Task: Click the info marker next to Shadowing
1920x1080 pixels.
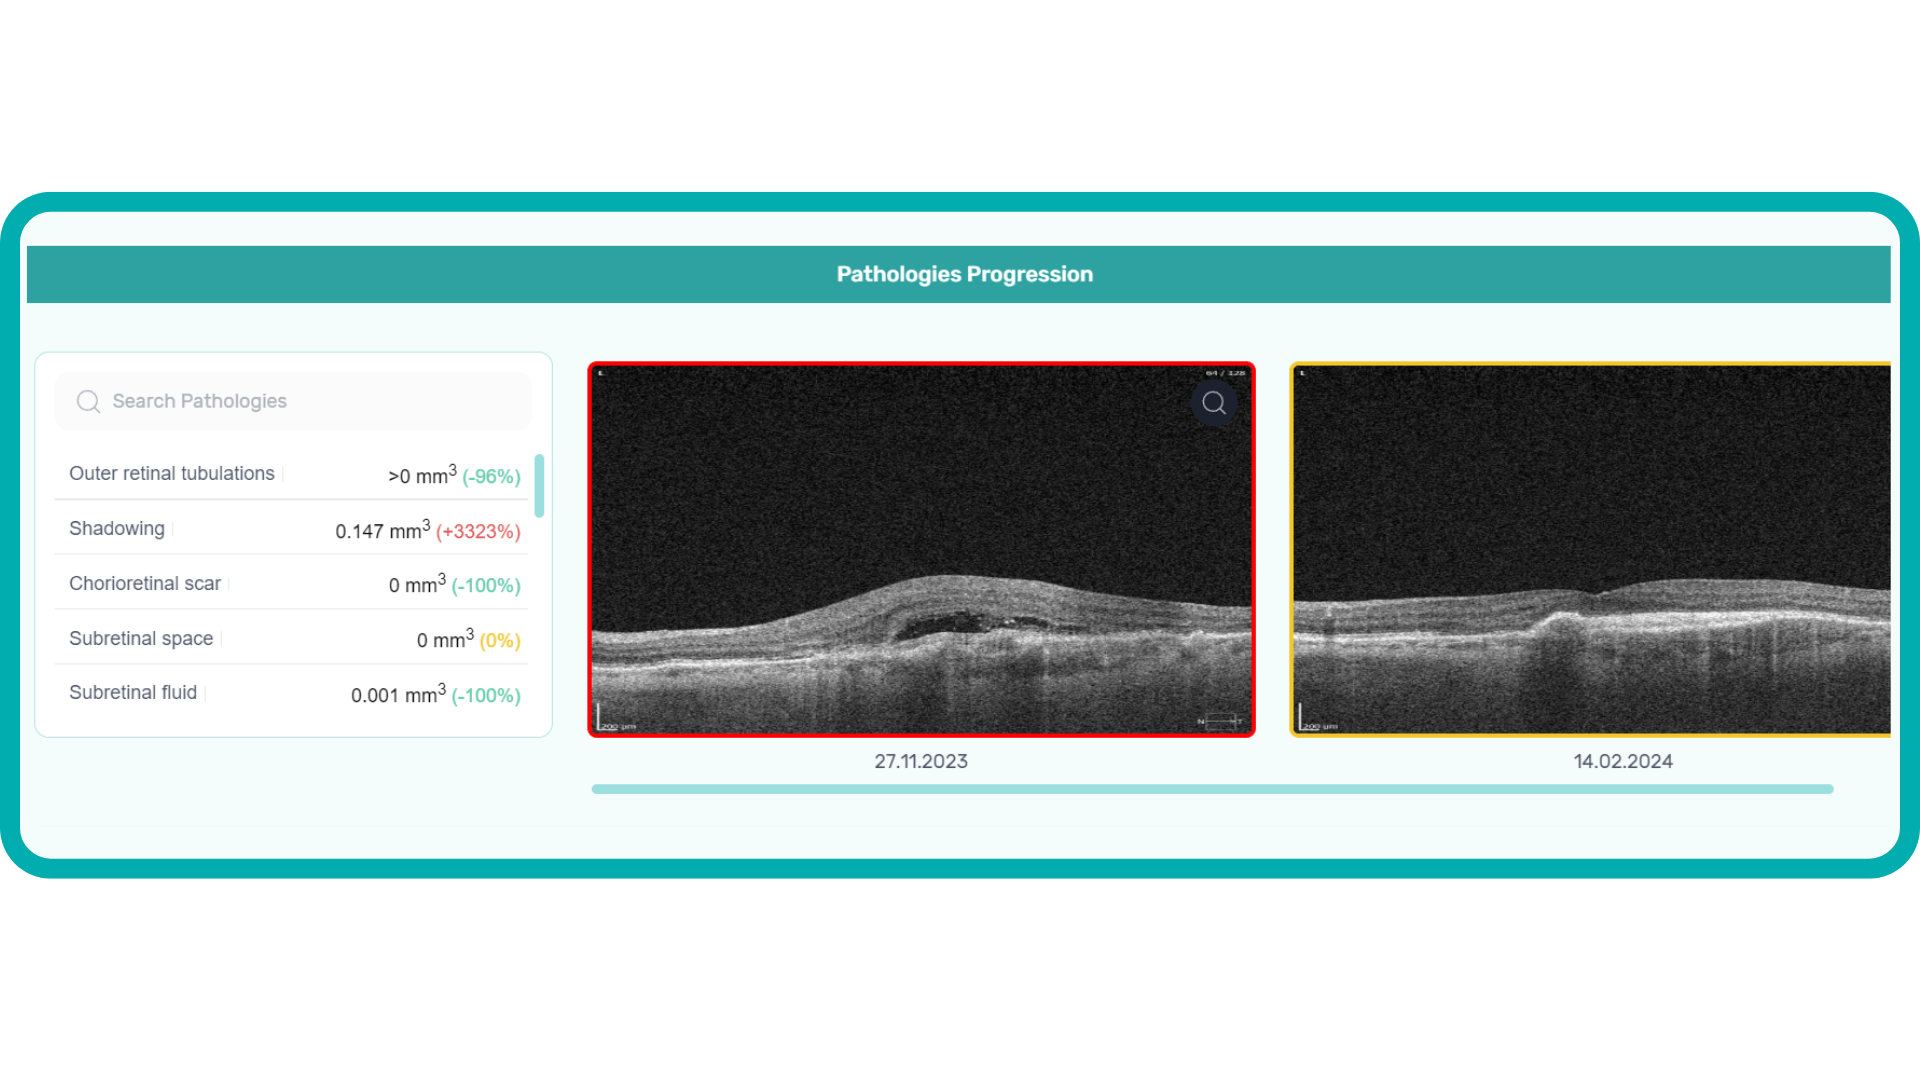Action: pyautogui.click(x=172, y=530)
